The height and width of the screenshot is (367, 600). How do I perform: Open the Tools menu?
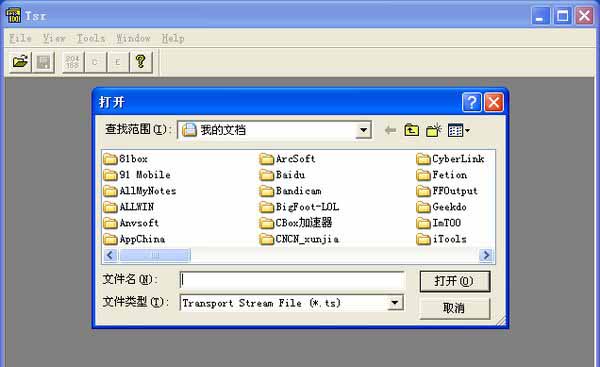click(91, 38)
